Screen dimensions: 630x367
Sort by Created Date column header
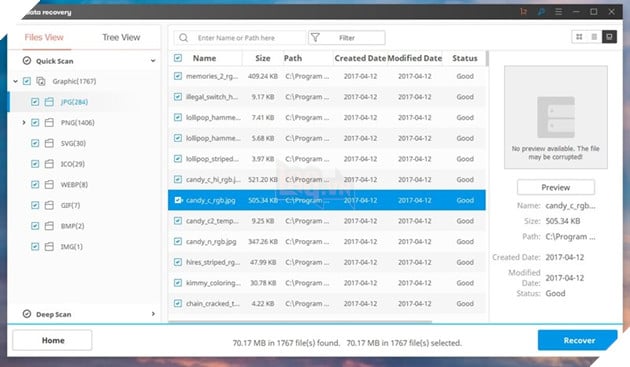360,58
